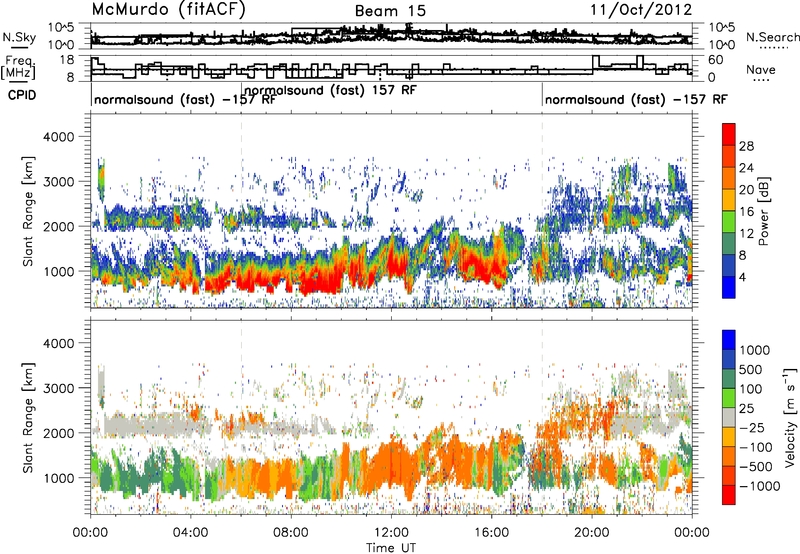Click the 11/Oct/2012 date label

coord(641,10)
